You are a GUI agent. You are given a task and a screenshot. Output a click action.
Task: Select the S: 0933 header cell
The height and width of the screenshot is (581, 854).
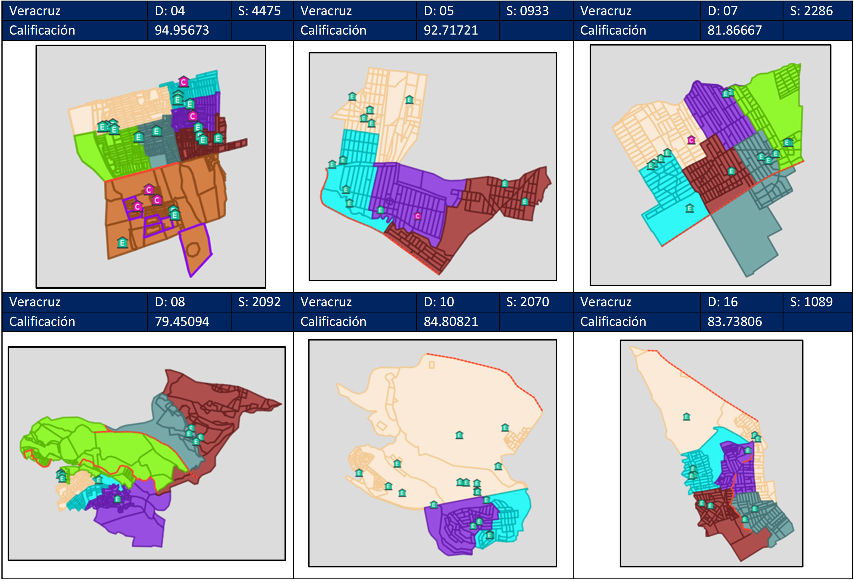tap(535, 10)
